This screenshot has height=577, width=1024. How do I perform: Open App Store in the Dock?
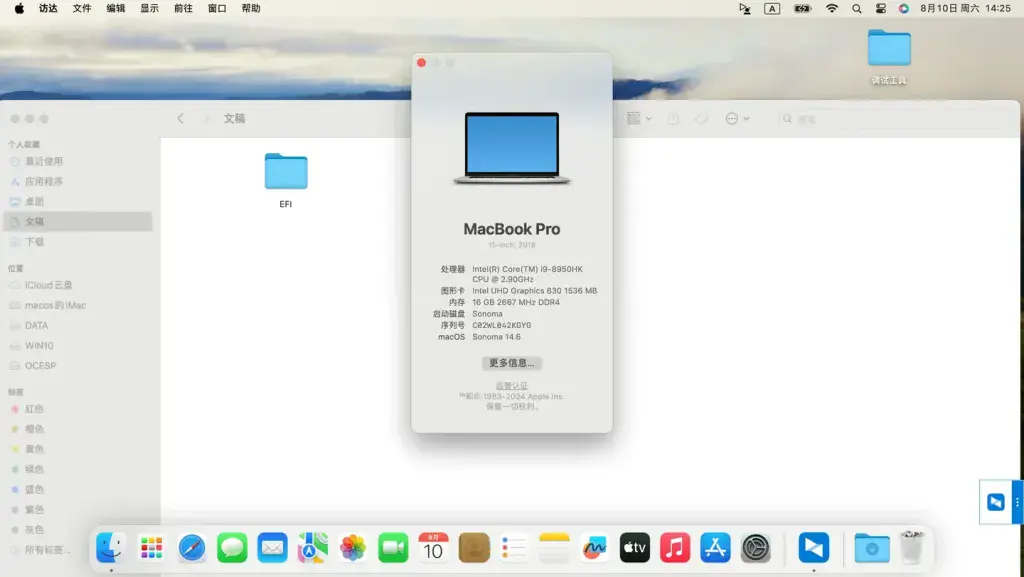point(715,547)
